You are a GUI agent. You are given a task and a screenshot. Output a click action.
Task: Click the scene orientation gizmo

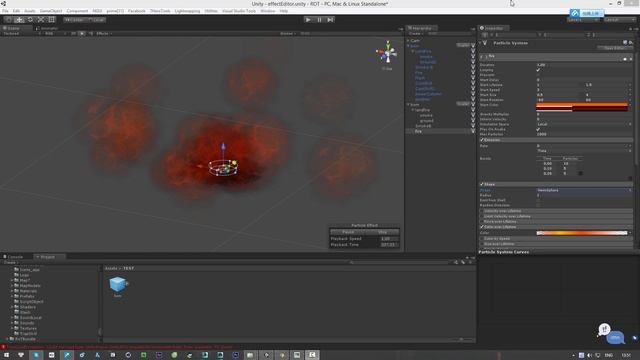[x=387, y=53]
